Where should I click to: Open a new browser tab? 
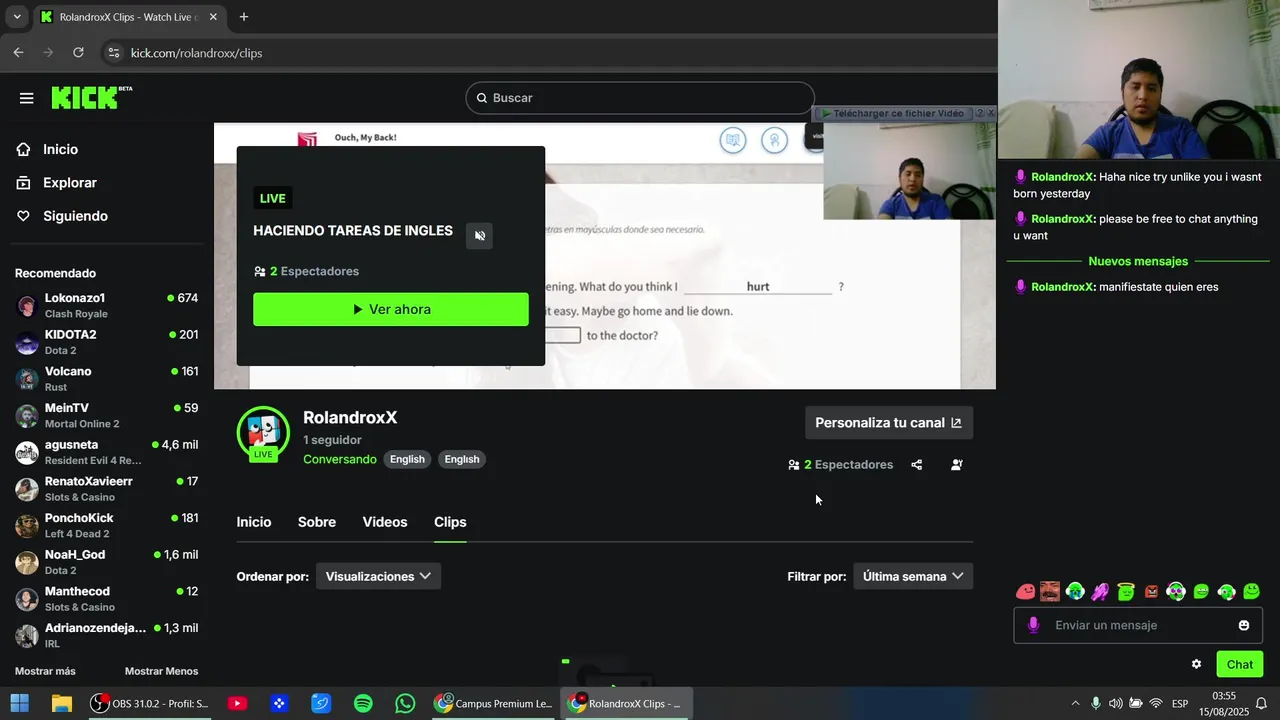click(x=244, y=17)
